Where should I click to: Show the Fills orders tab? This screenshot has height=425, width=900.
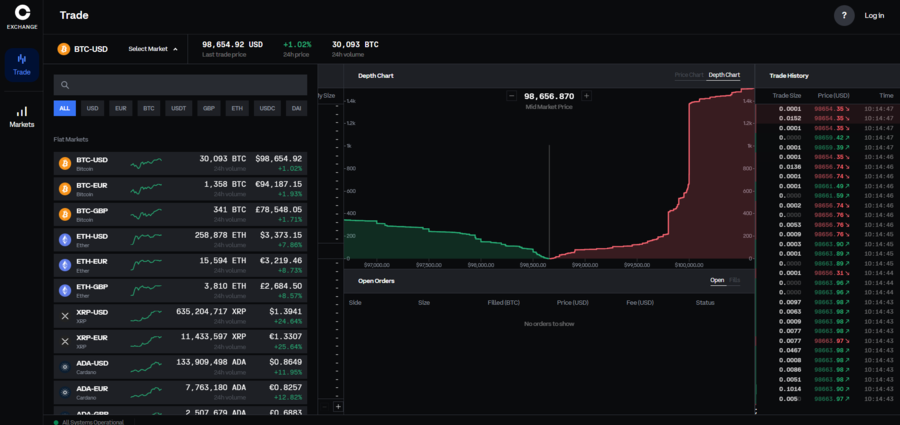pos(734,280)
